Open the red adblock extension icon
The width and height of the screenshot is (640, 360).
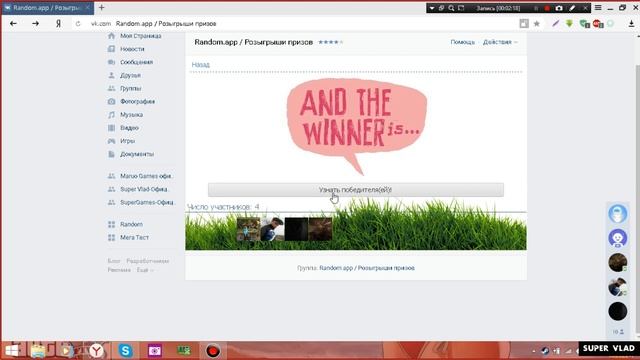598,24
